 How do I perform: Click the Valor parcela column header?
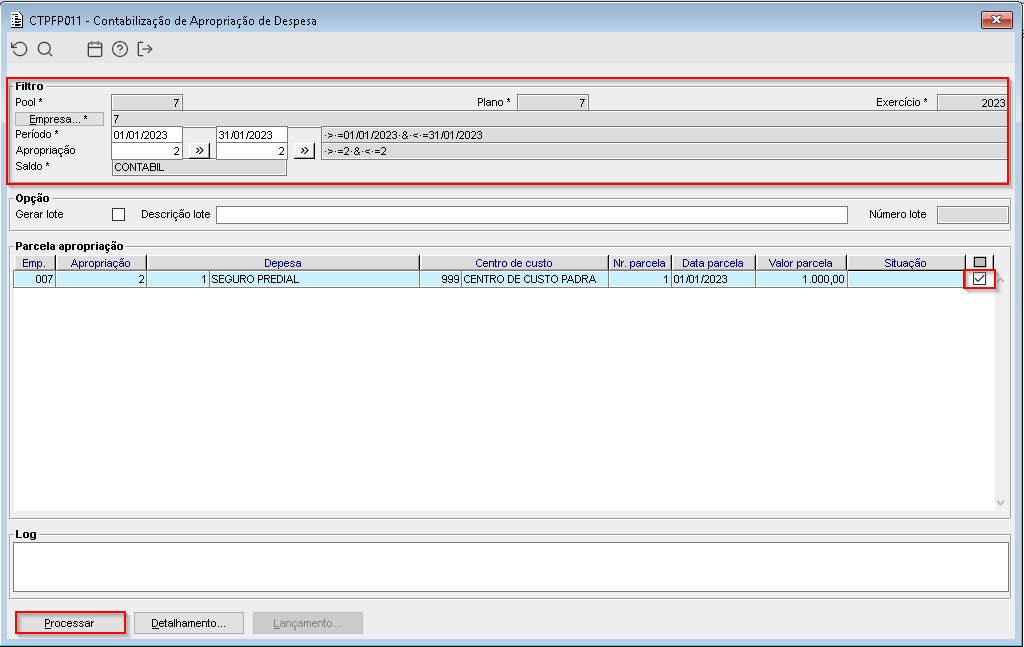(801, 262)
